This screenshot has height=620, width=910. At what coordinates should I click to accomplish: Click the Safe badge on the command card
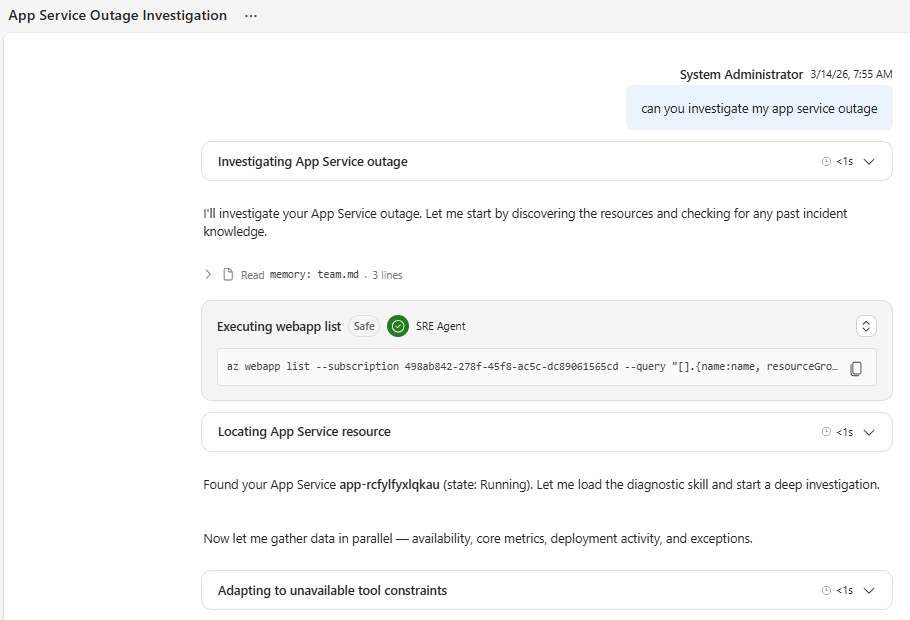click(x=363, y=325)
